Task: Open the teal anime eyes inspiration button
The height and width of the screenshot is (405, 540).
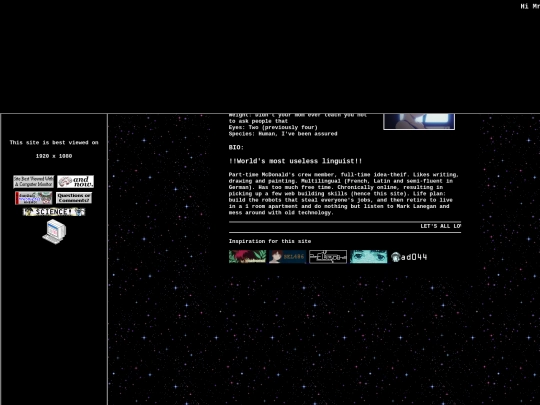Action: [368, 257]
